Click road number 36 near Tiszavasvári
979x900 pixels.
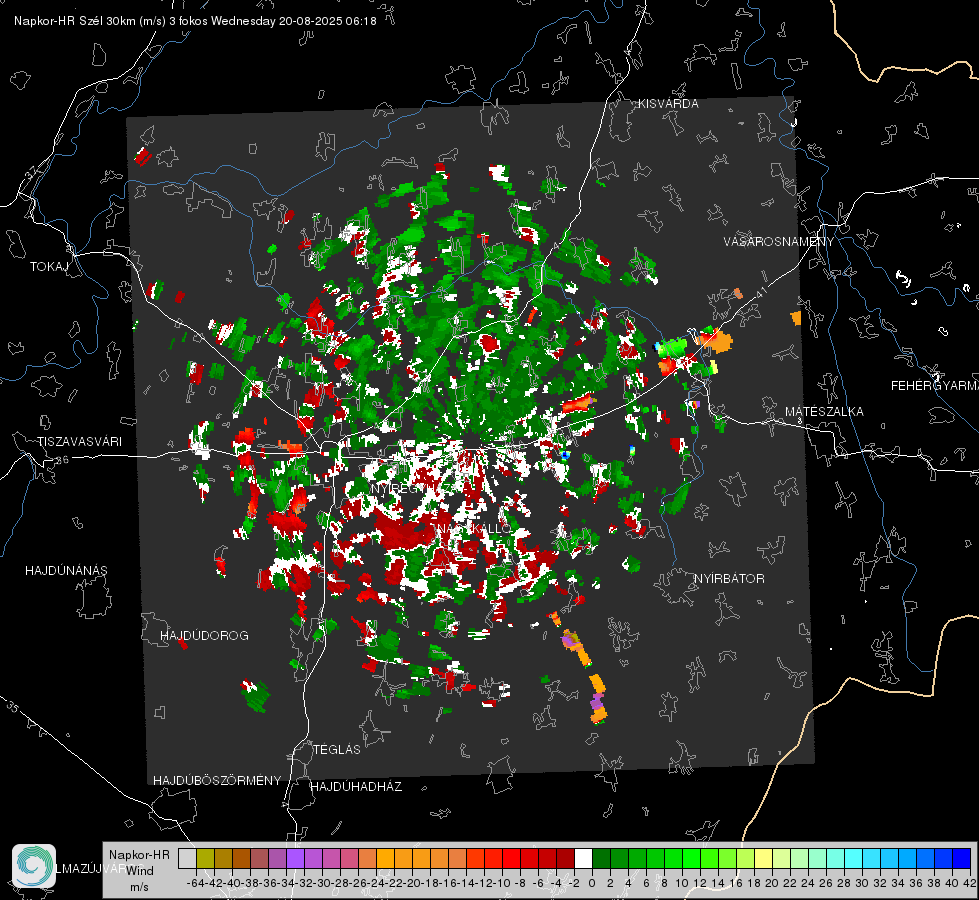pyautogui.click(x=62, y=460)
